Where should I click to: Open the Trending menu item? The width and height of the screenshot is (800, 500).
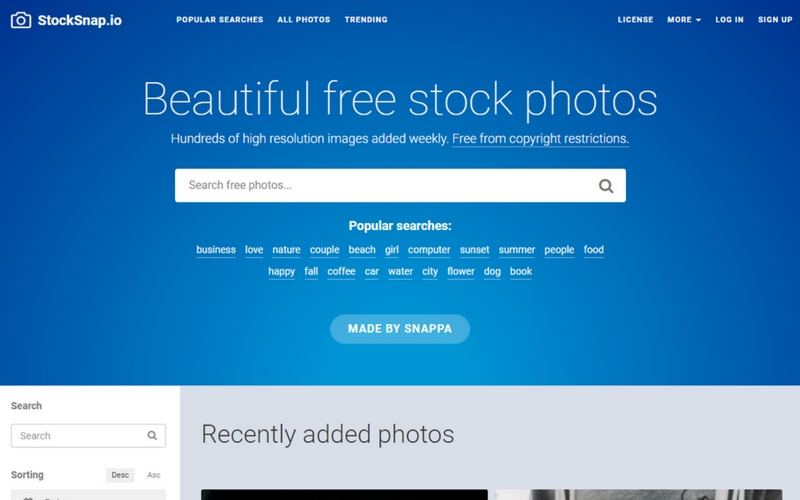[x=366, y=20]
